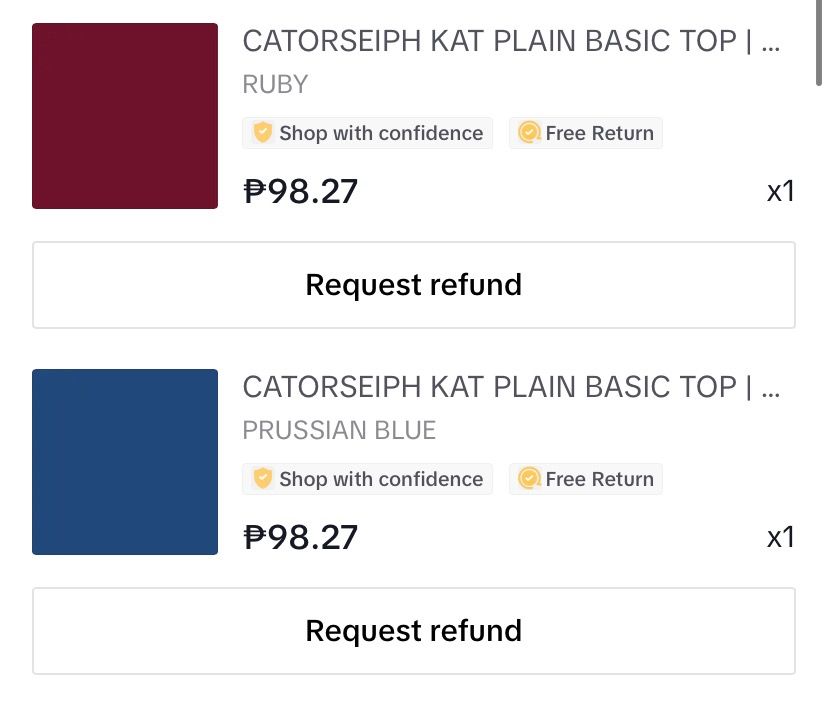Viewport: 828px width, 701px height.
Task: Click the x1 quantity on the Ruby item
Action: [782, 190]
